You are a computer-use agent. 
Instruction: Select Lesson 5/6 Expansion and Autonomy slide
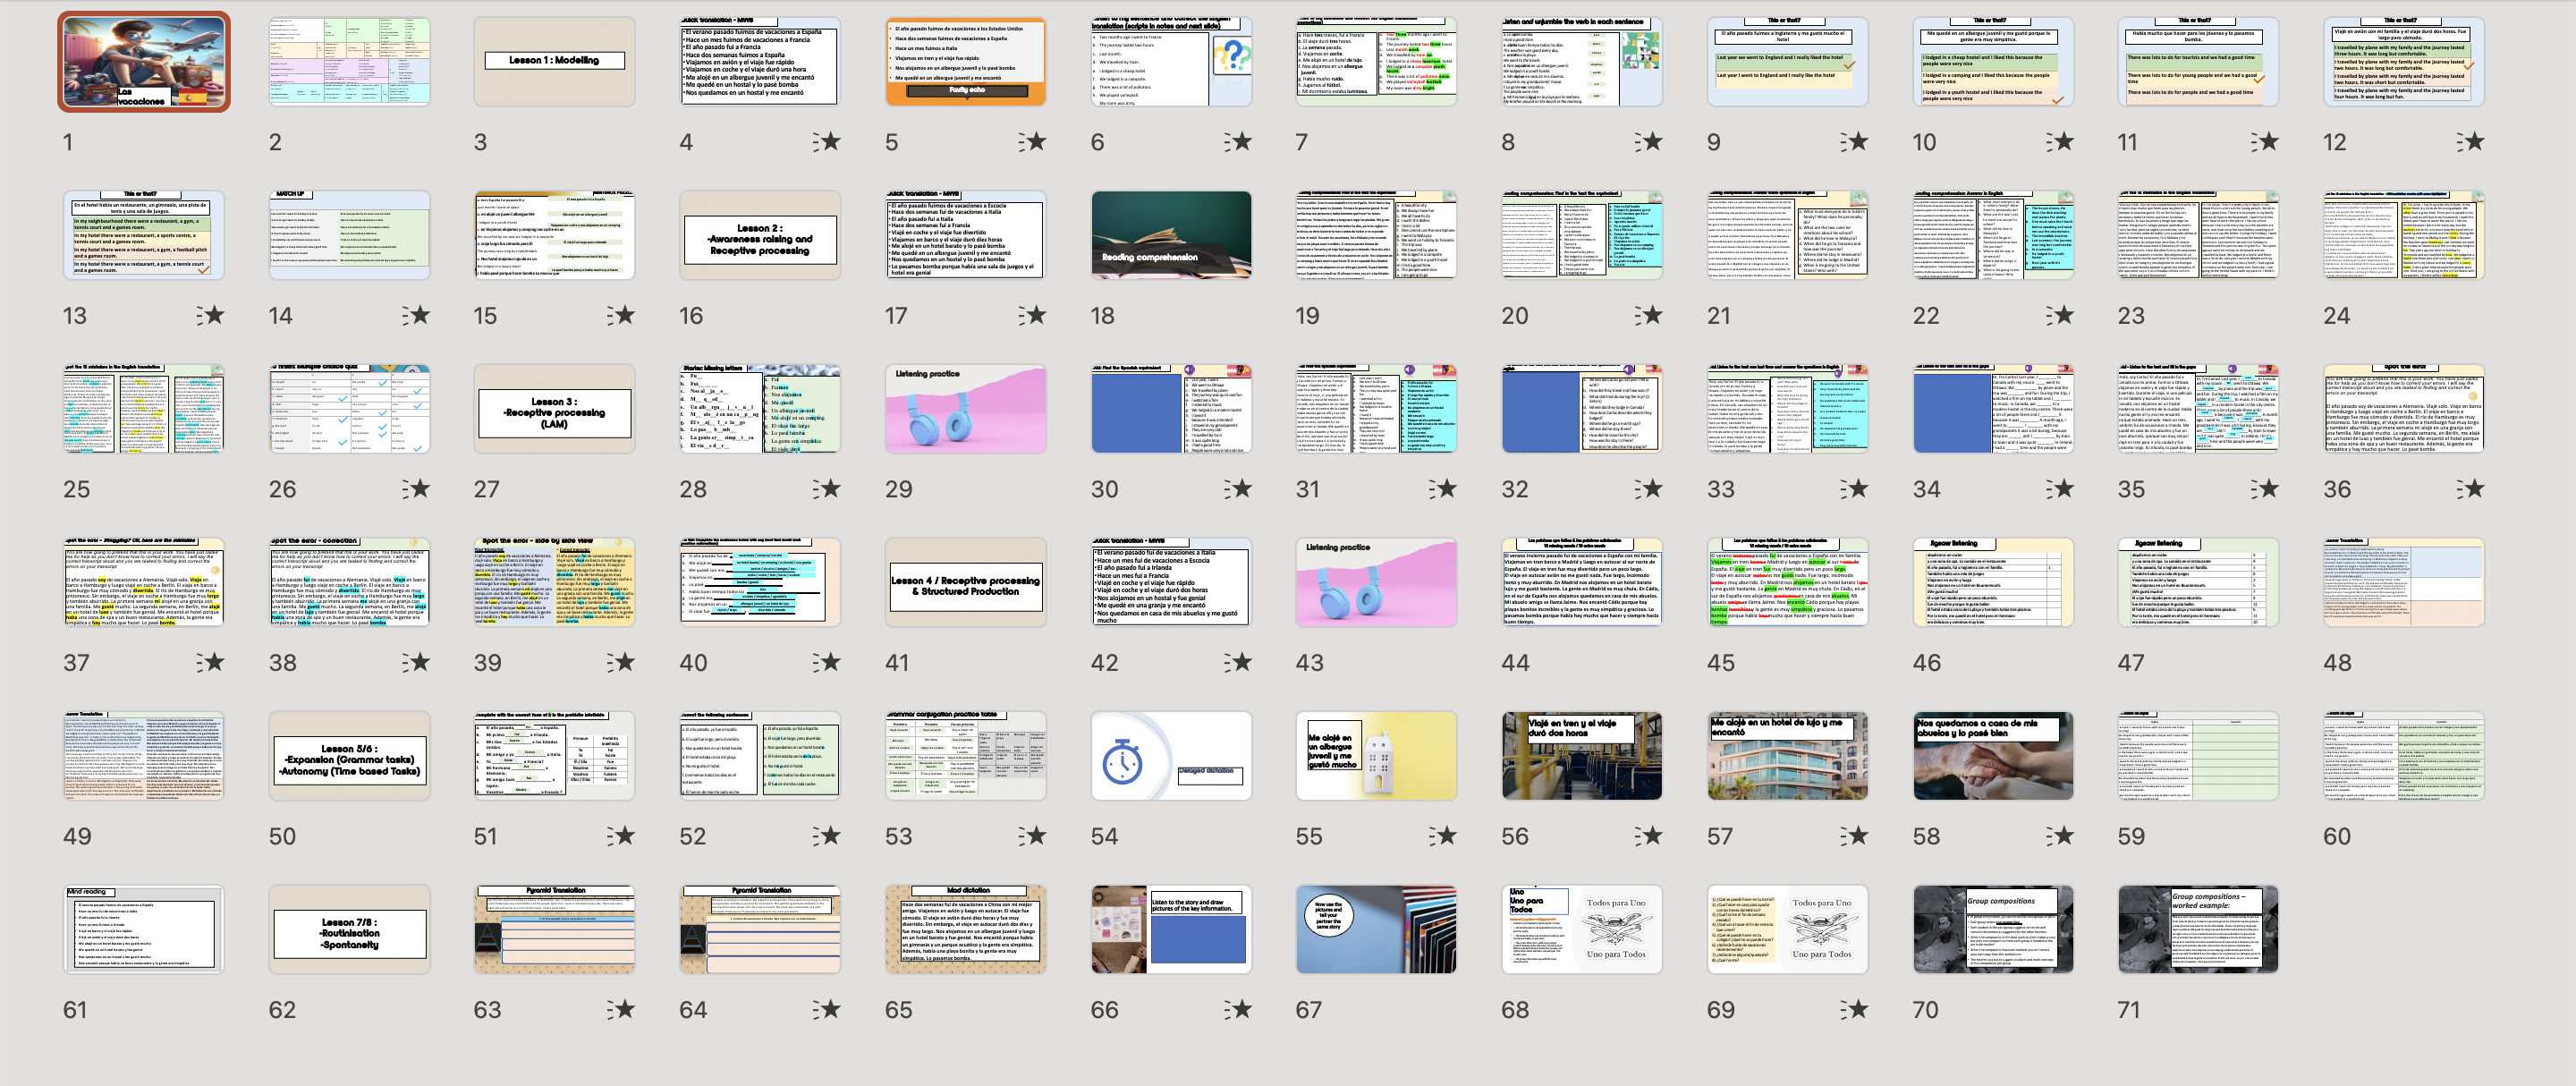[349, 756]
